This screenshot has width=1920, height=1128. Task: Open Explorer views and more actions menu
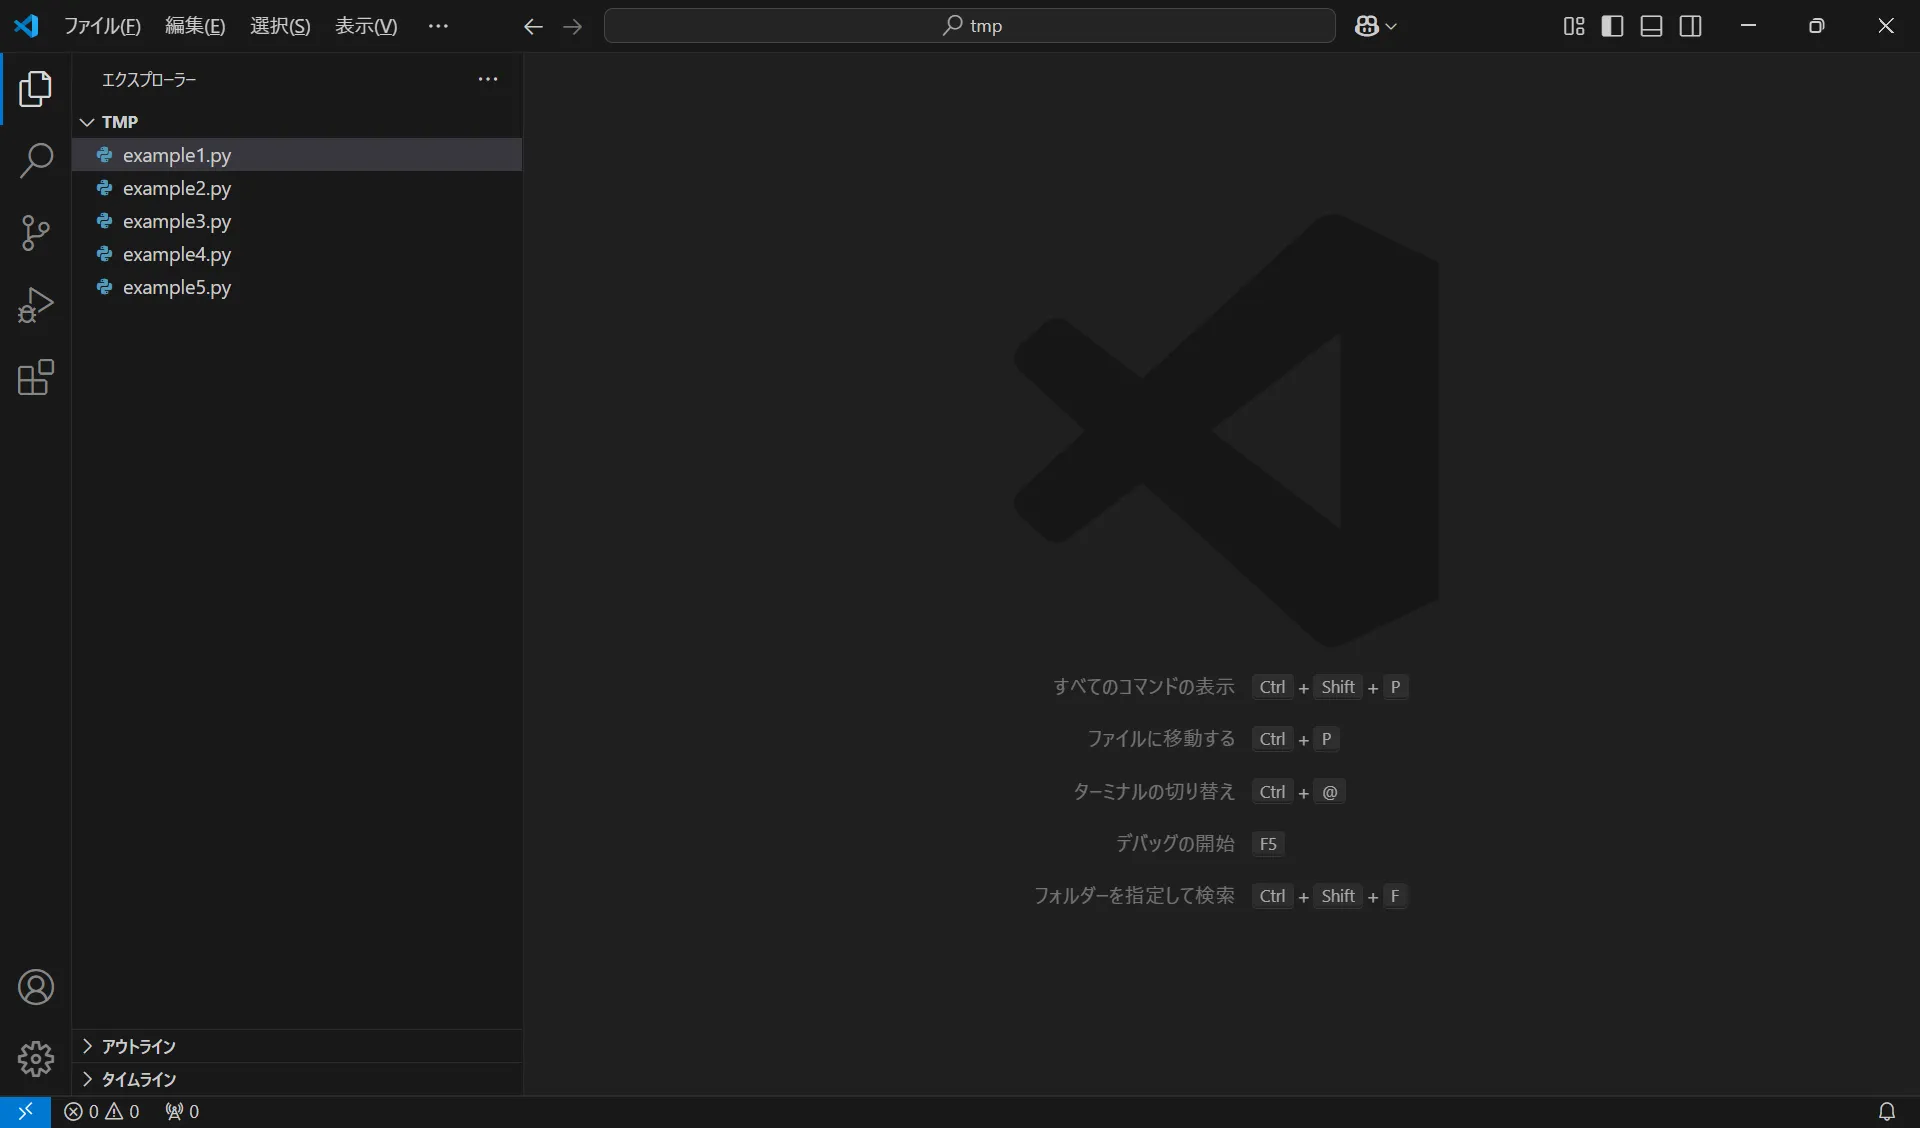click(x=488, y=79)
